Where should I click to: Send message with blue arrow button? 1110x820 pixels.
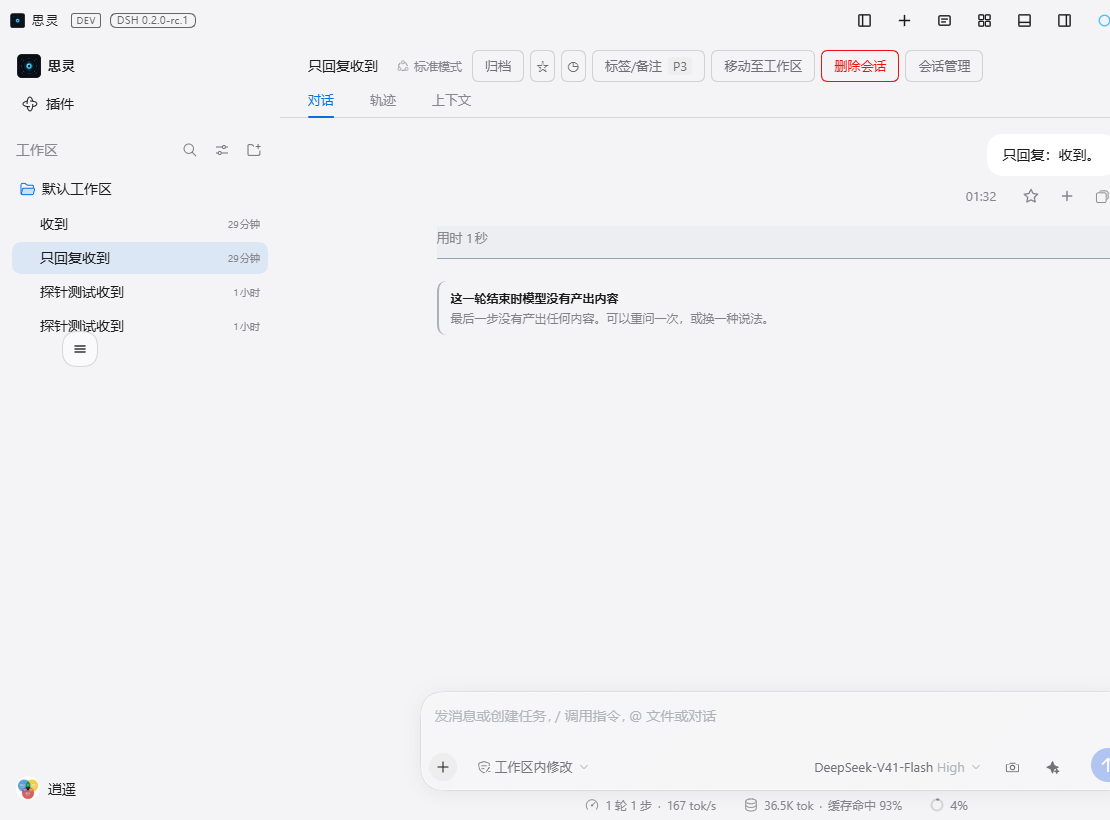pyautogui.click(x=1101, y=765)
